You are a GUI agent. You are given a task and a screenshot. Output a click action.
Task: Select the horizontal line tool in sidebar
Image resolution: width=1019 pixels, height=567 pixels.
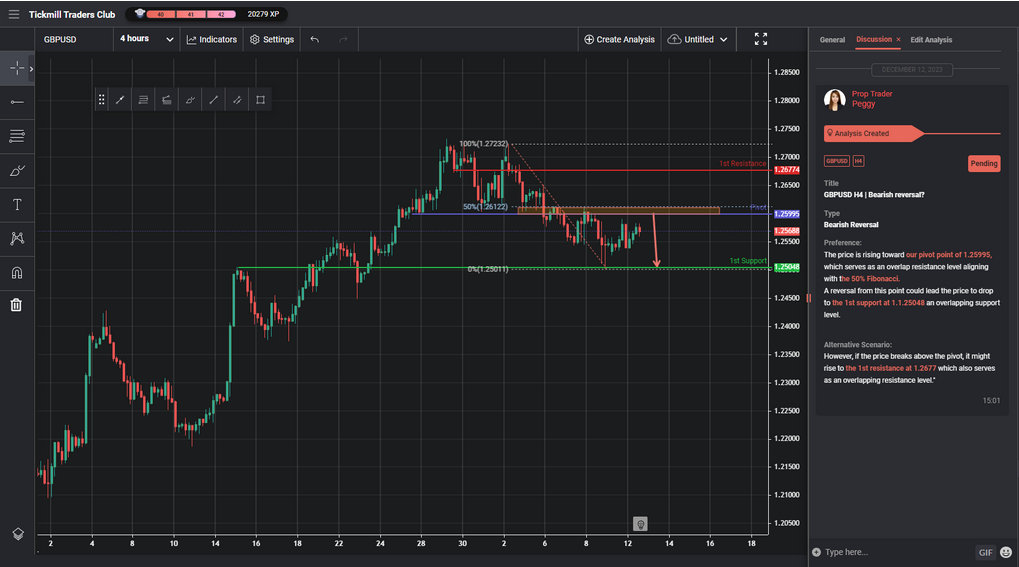click(x=17, y=102)
